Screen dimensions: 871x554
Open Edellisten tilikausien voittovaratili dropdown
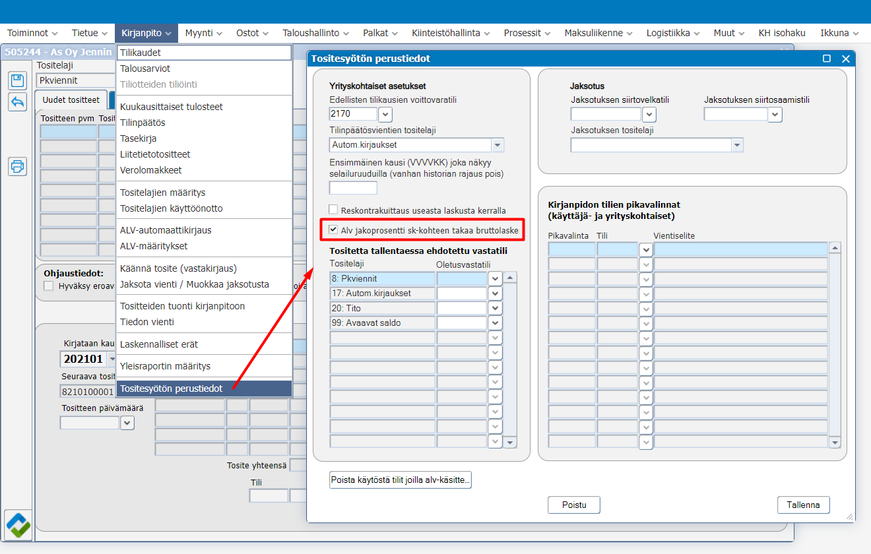[x=385, y=115]
